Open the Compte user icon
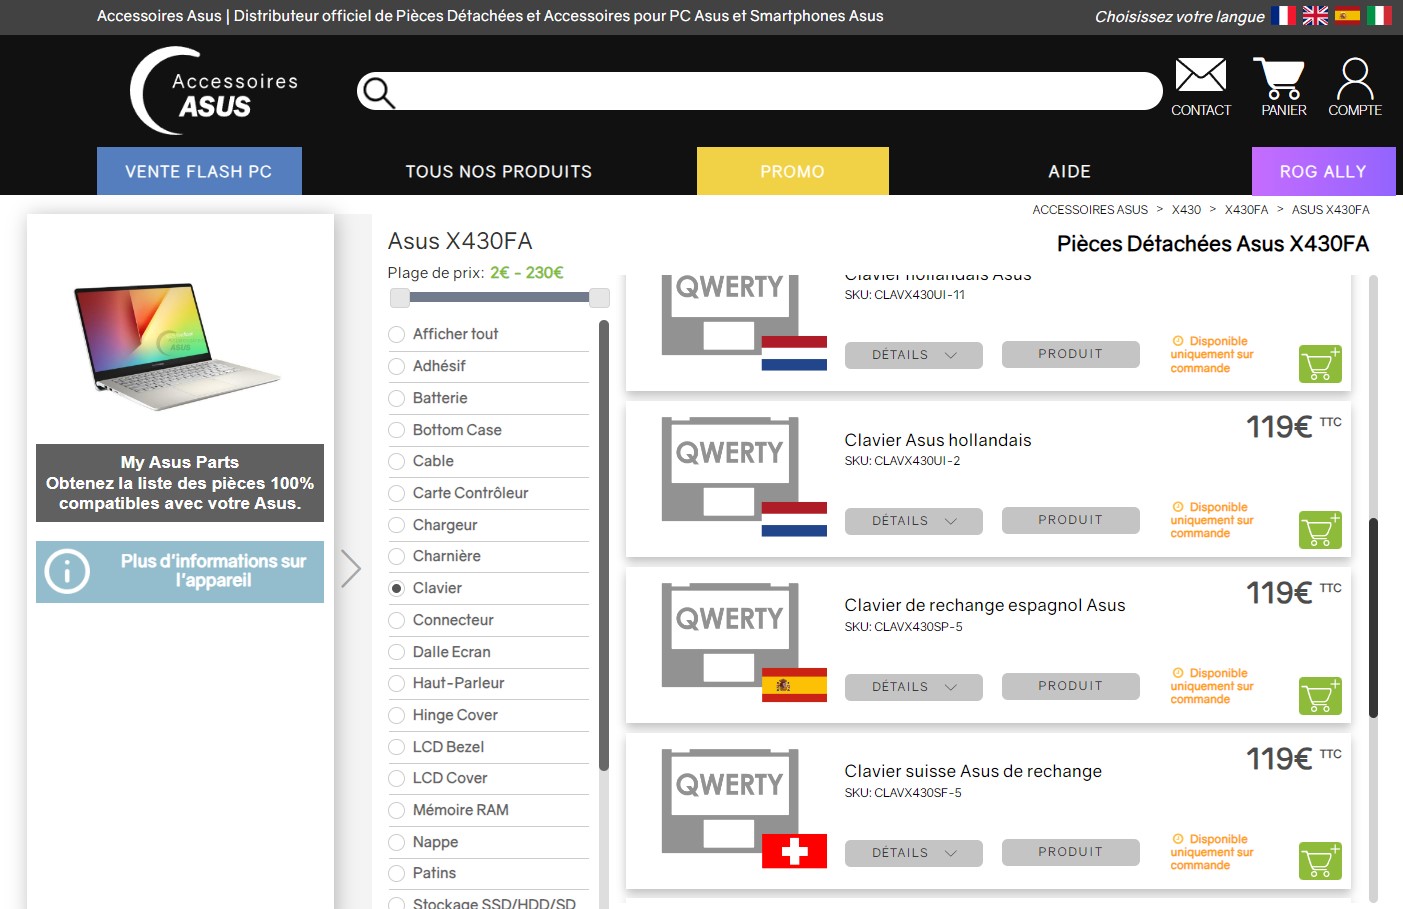Image resolution: width=1403 pixels, height=909 pixels. click(x=1355, y=78)
